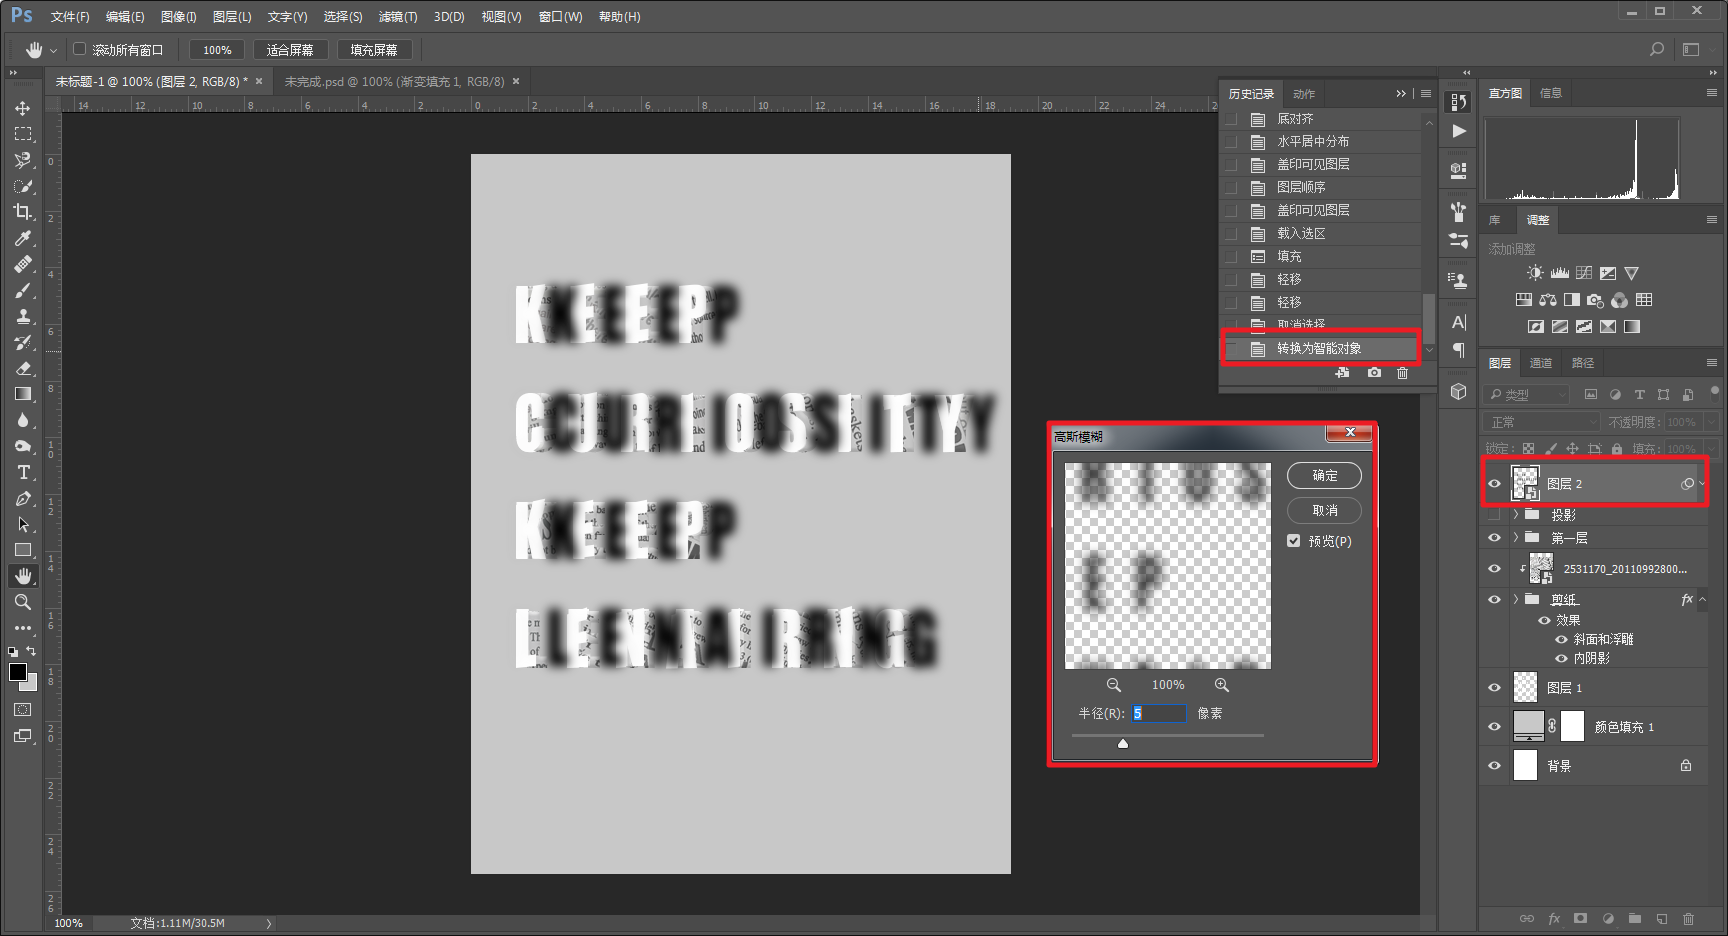Collapse effects list of 剪纸 group
The width and height of the screenshot is (1728, 936).
click(x=1703, y=600)
